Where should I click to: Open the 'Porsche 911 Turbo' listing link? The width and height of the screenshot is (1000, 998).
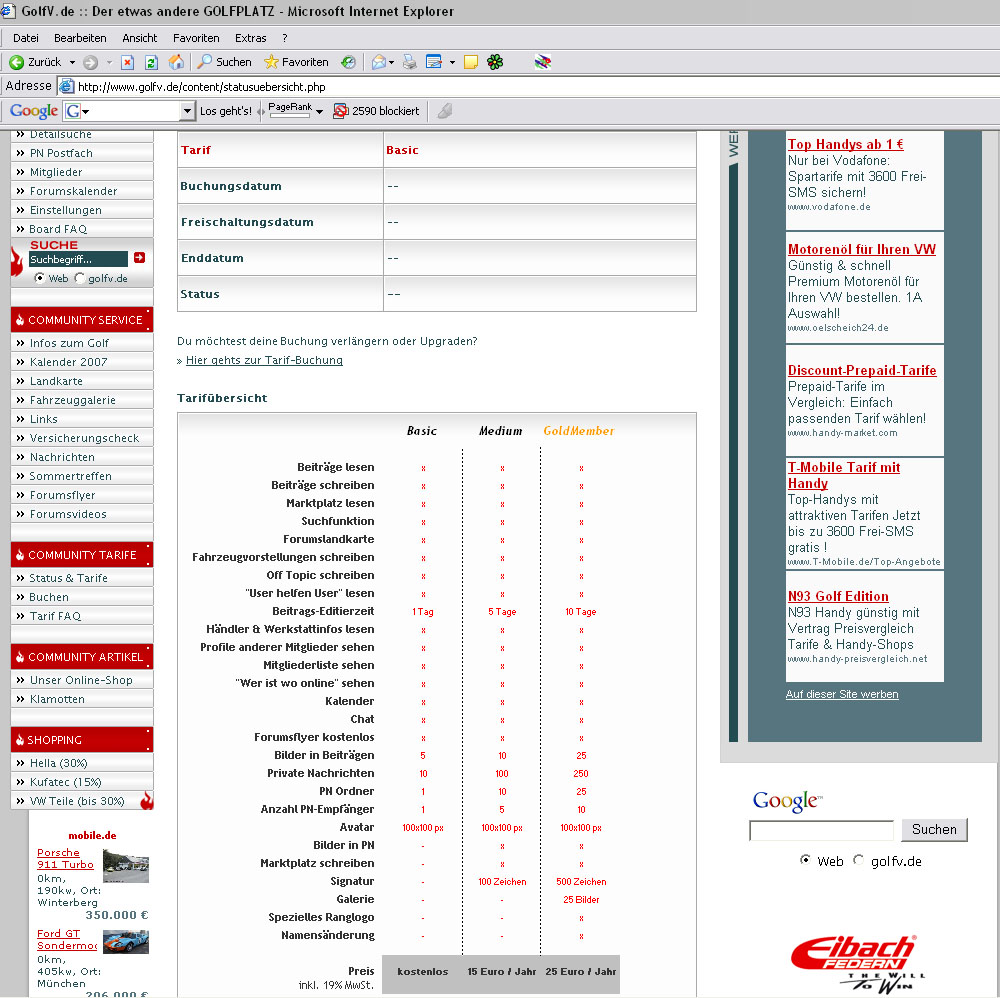65,858
